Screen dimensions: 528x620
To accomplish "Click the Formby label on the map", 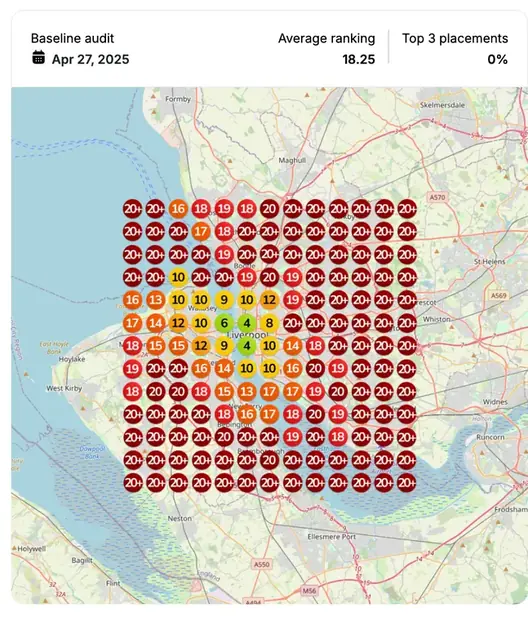I will 178,99.
